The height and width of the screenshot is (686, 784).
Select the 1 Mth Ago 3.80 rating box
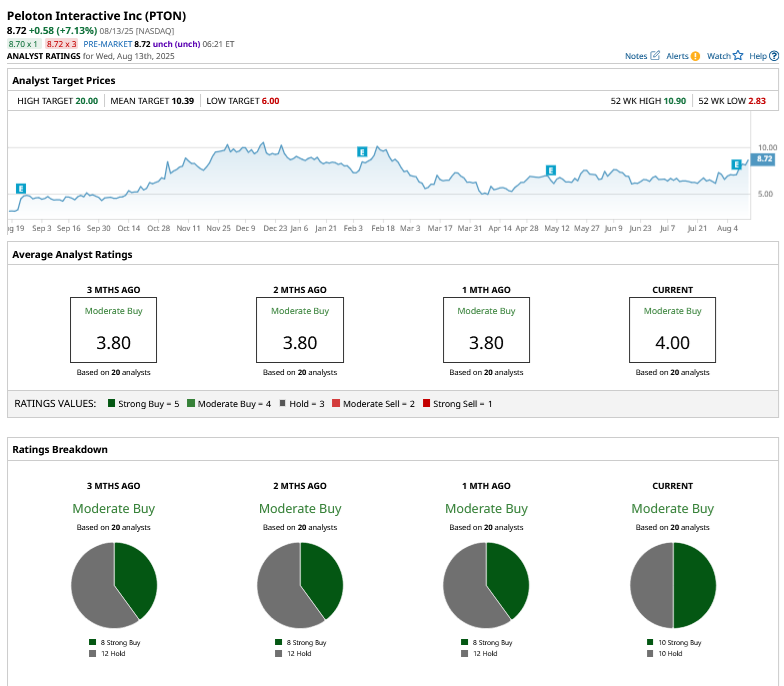(x=486, y=330)
